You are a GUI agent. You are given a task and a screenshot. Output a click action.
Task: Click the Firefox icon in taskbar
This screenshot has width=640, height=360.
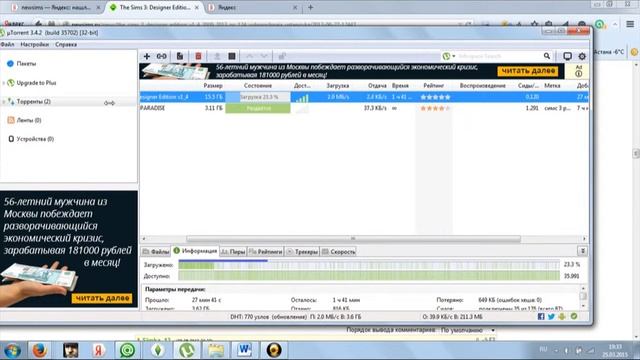click(40, 350)
